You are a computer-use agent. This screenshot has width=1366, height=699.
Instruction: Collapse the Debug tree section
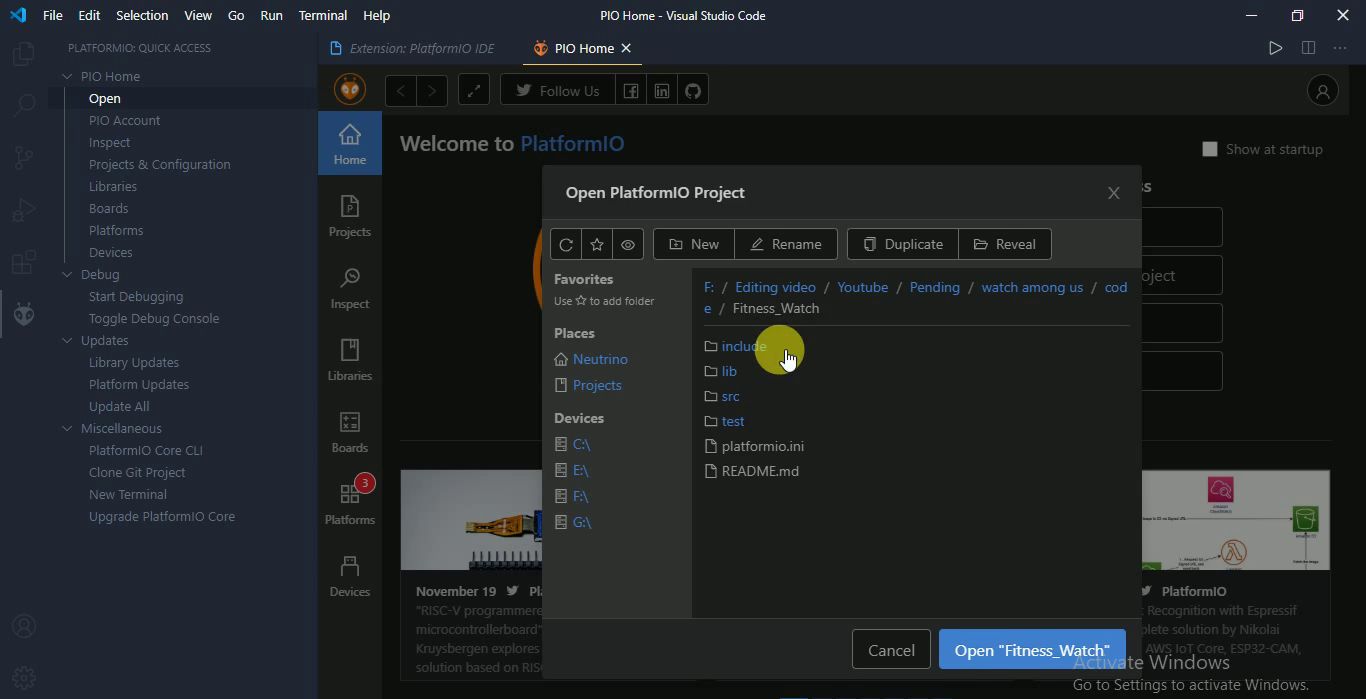68,274
